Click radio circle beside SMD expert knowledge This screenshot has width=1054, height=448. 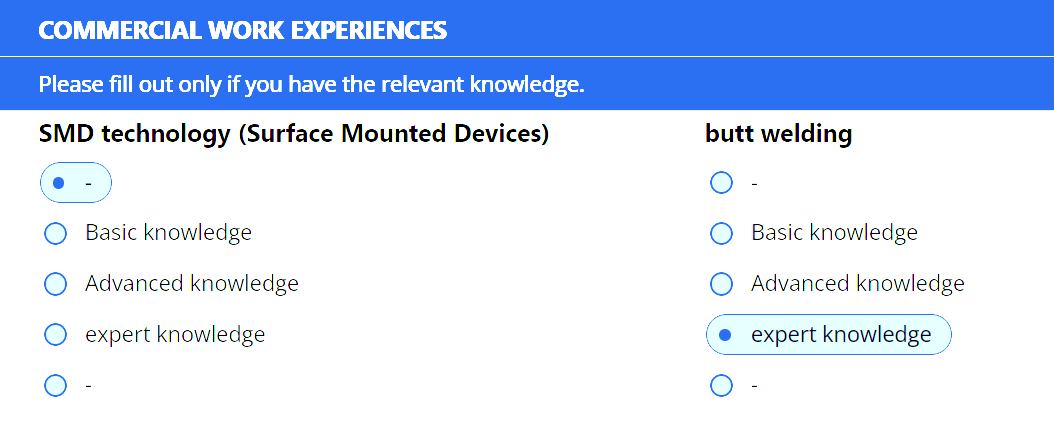point(56,334)
